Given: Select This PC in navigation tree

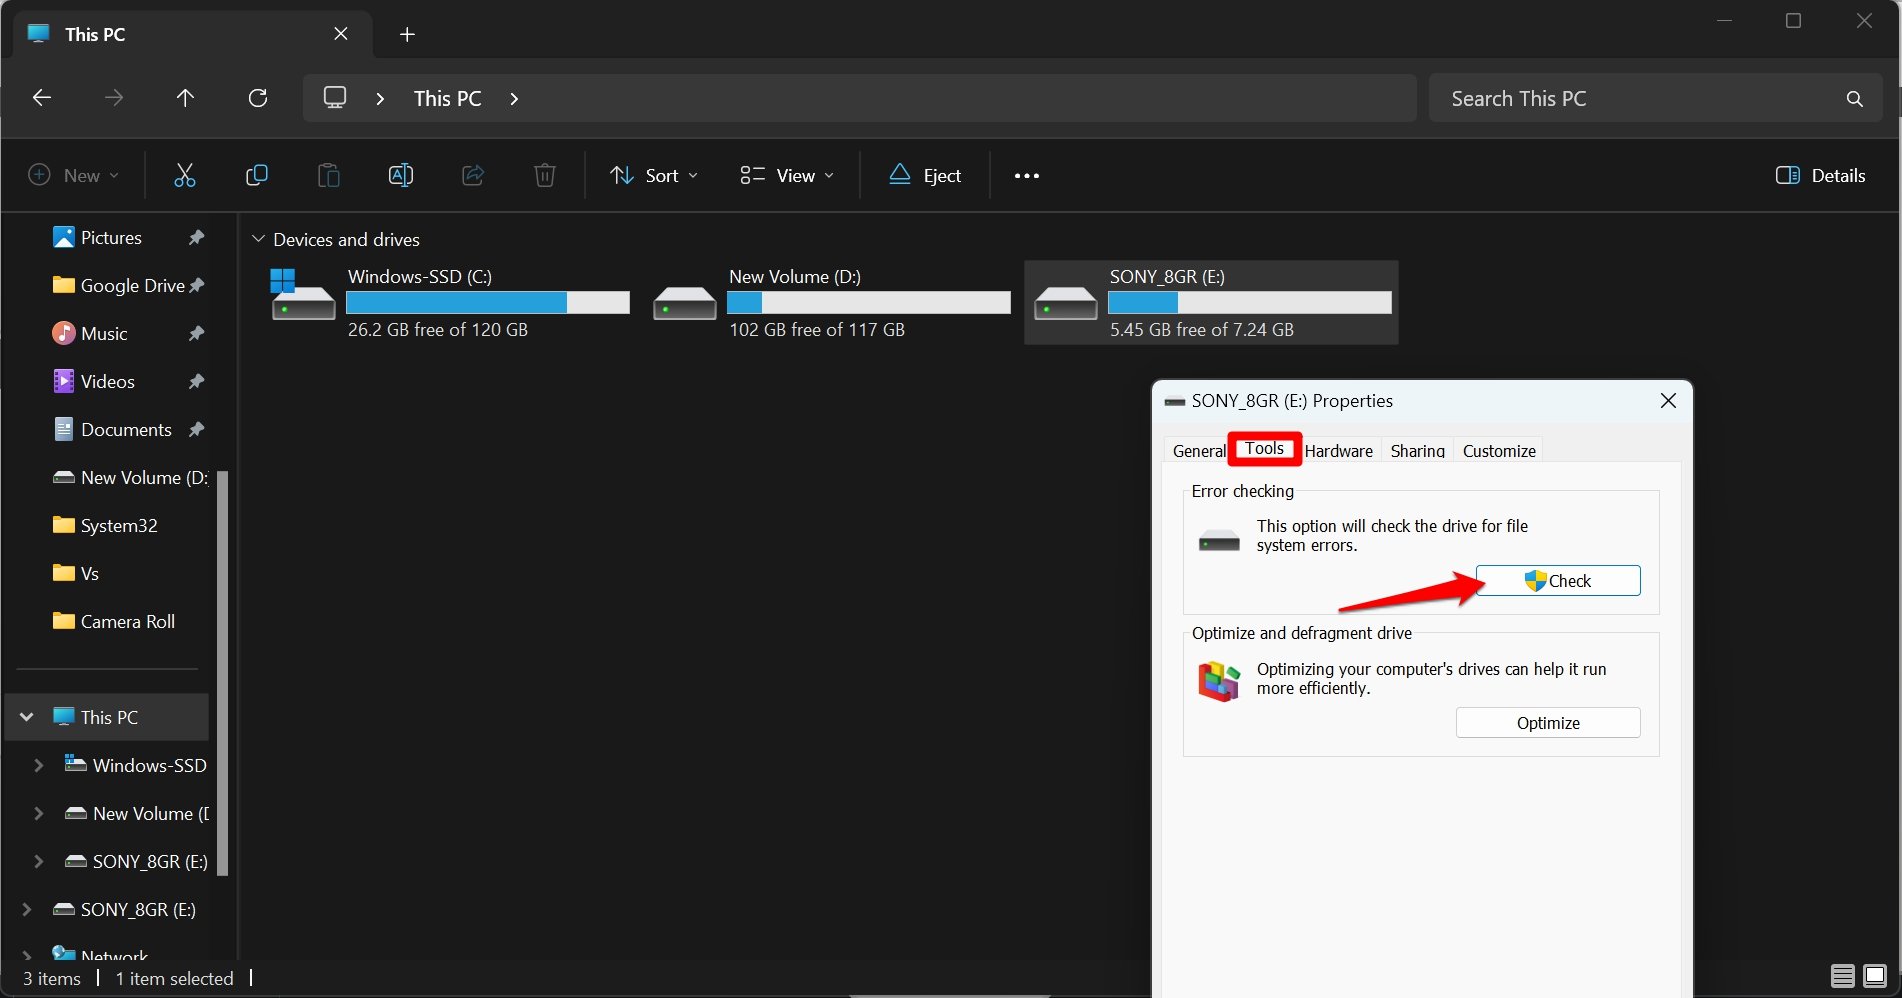Looking at the screenshot, I should click(x=109, y=717).
